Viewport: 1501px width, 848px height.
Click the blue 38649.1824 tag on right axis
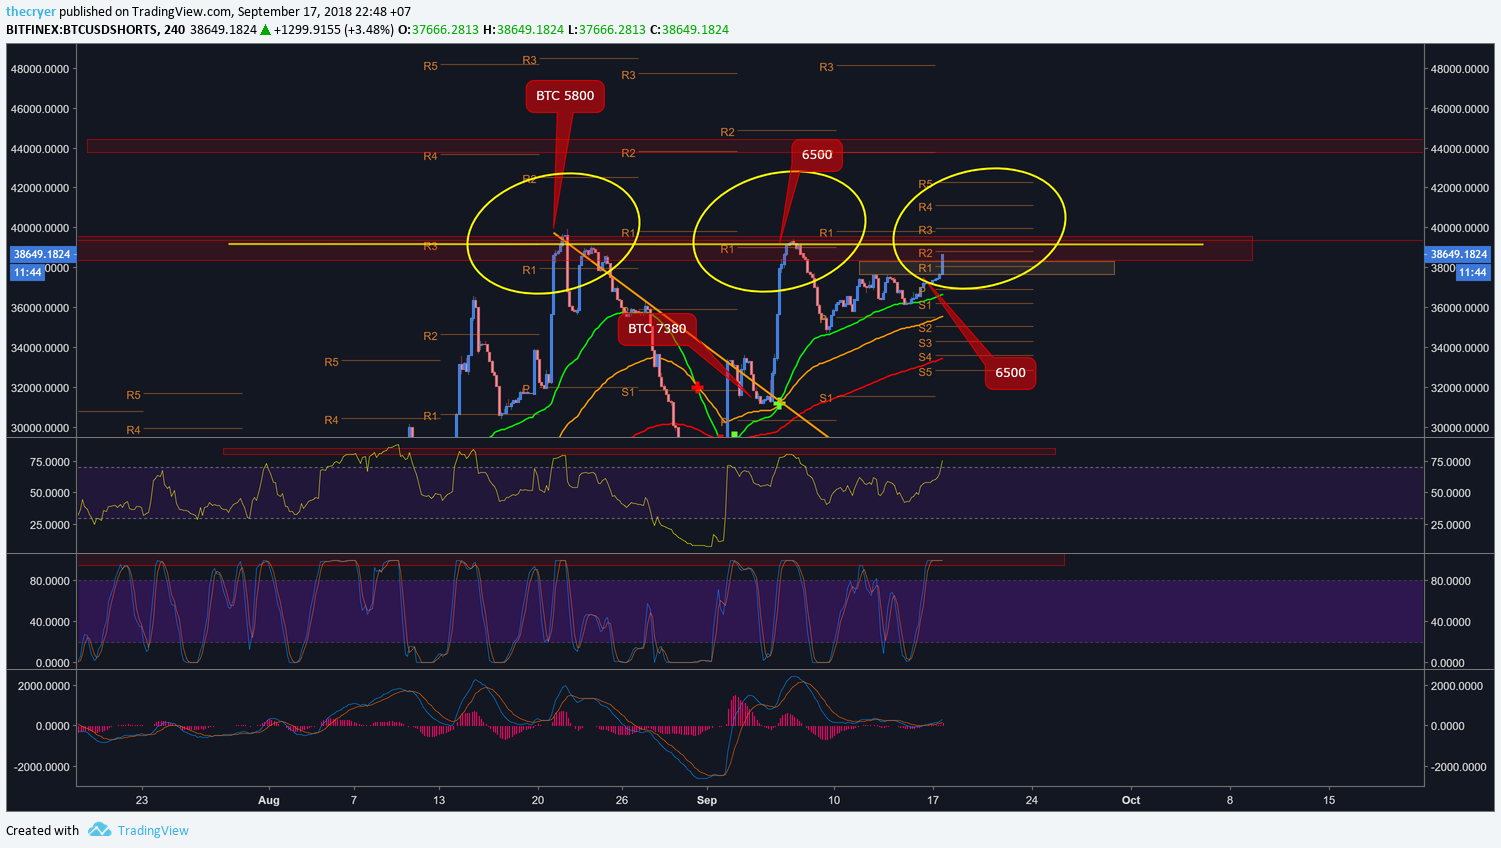tap(1459, 254)
